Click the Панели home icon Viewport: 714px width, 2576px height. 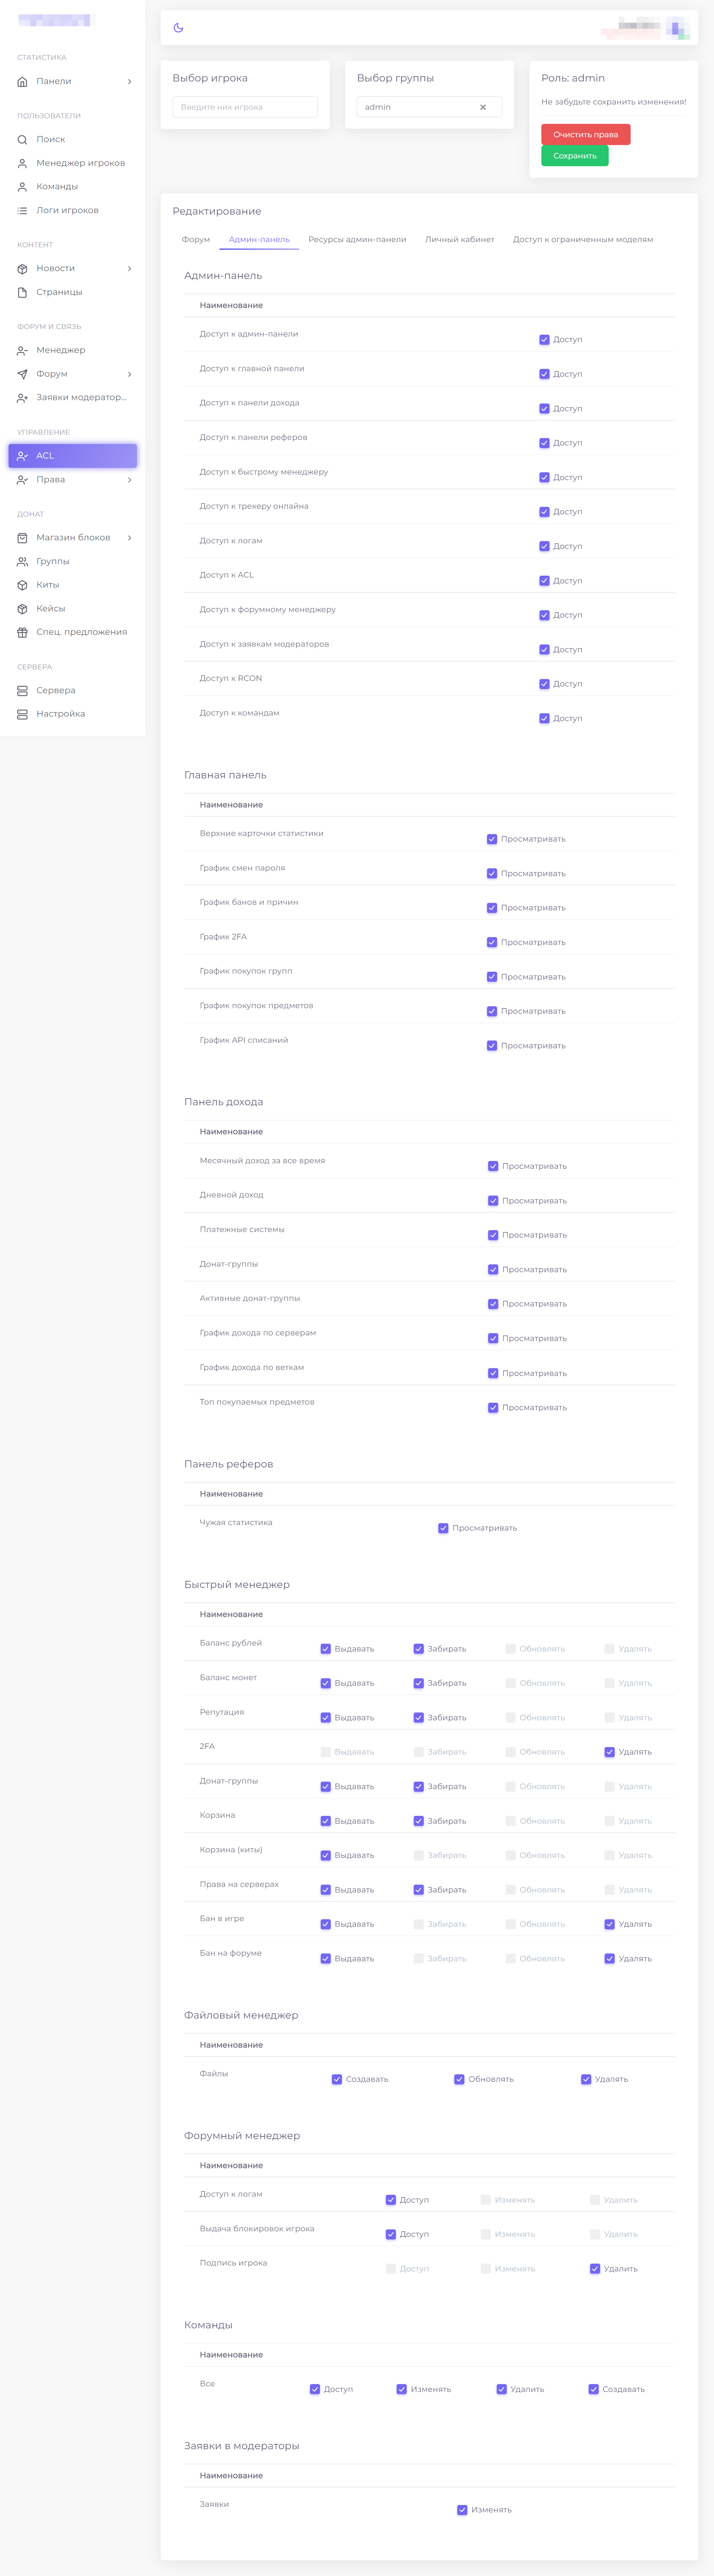(22, 82)
